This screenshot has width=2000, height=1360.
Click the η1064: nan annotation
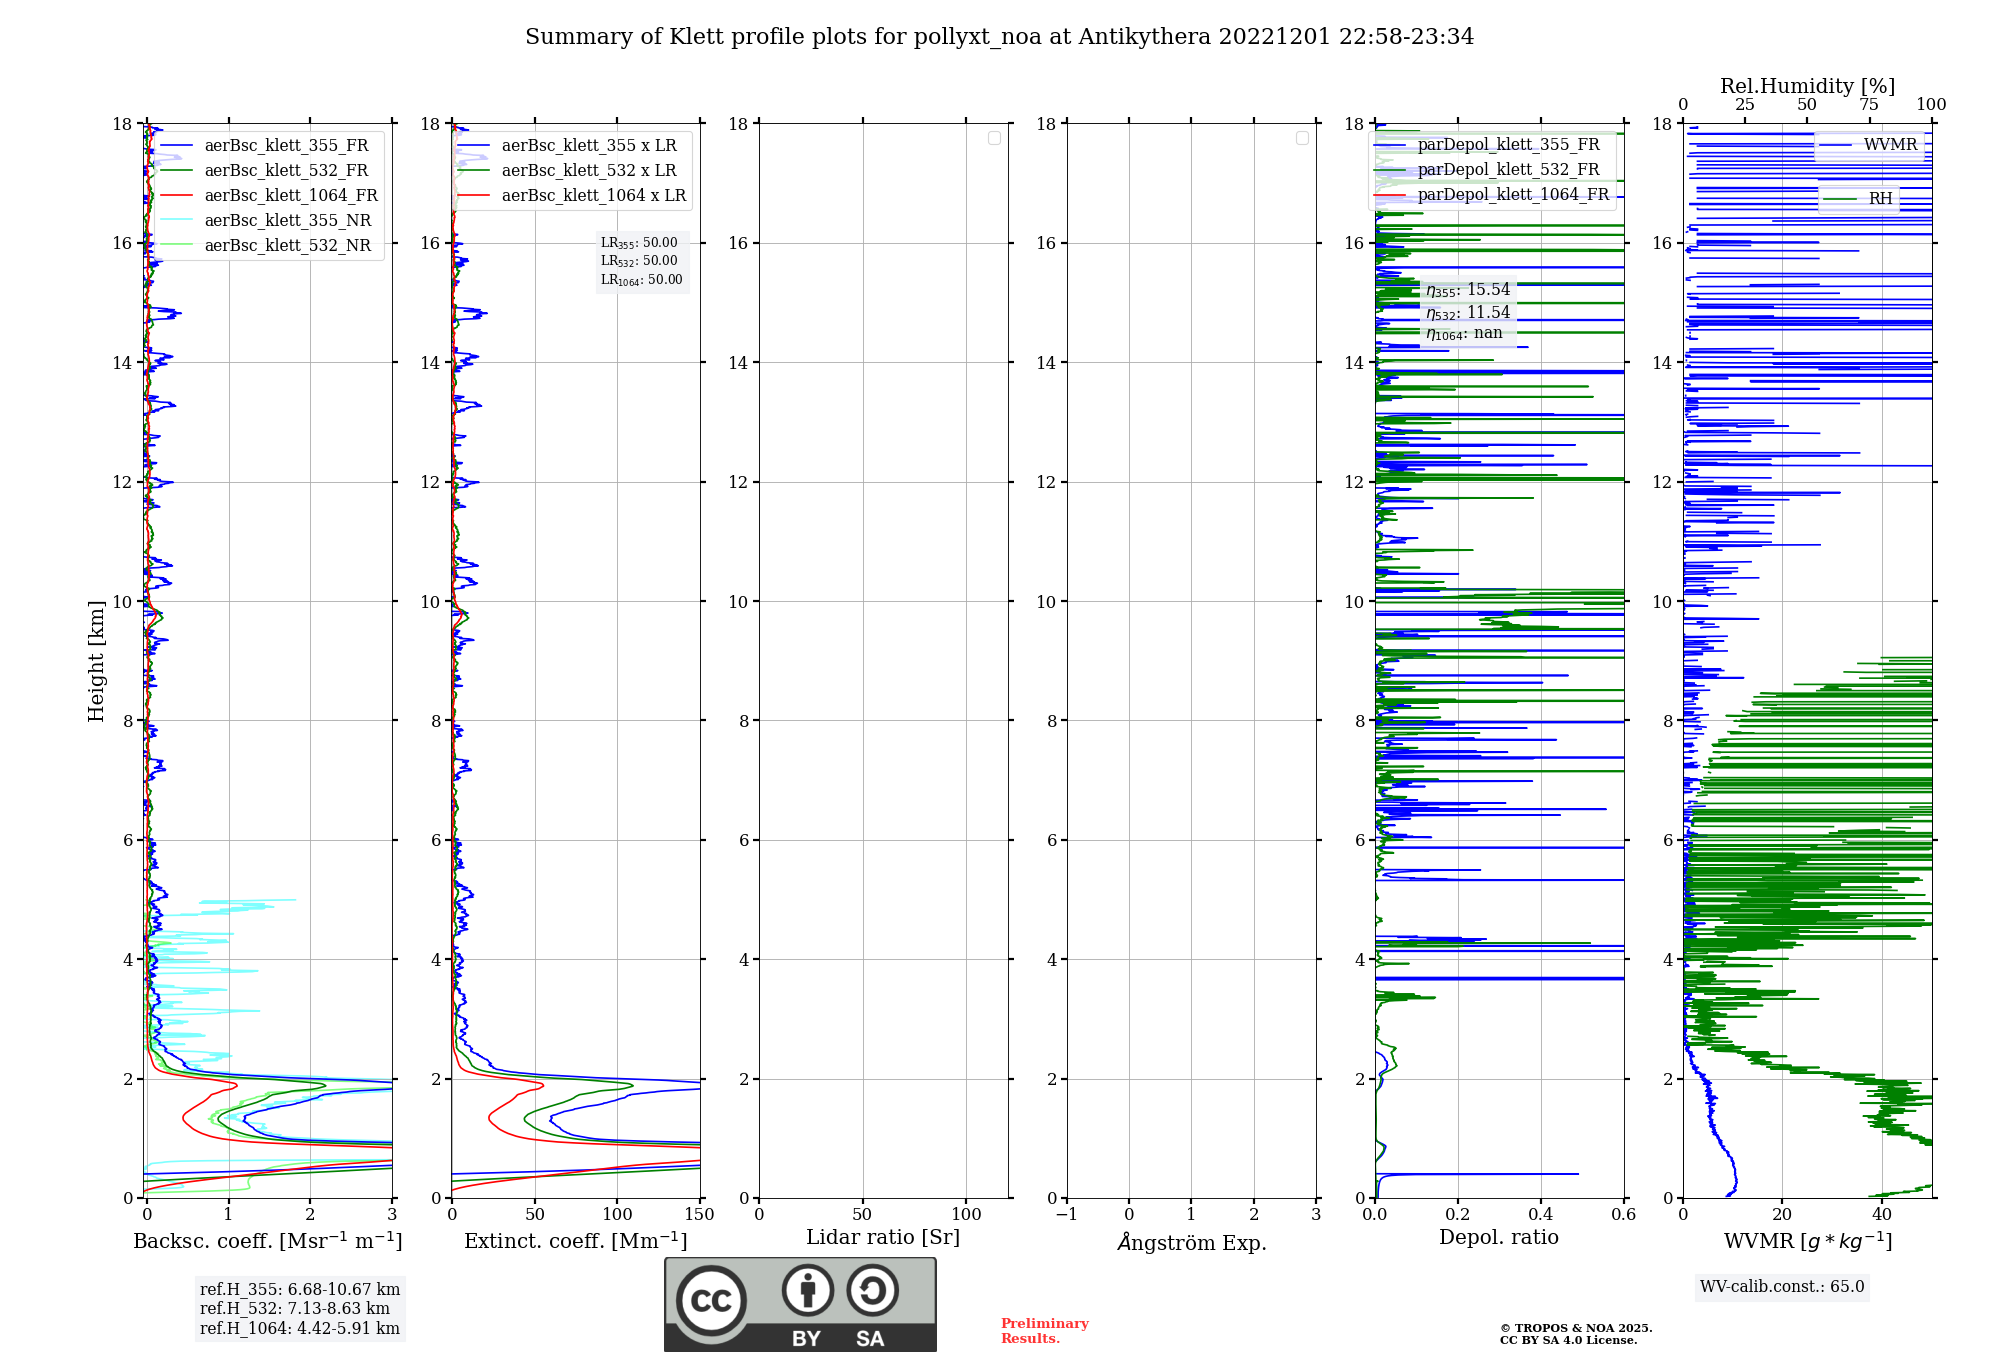pyautogui.click(x=1464, y=334)
